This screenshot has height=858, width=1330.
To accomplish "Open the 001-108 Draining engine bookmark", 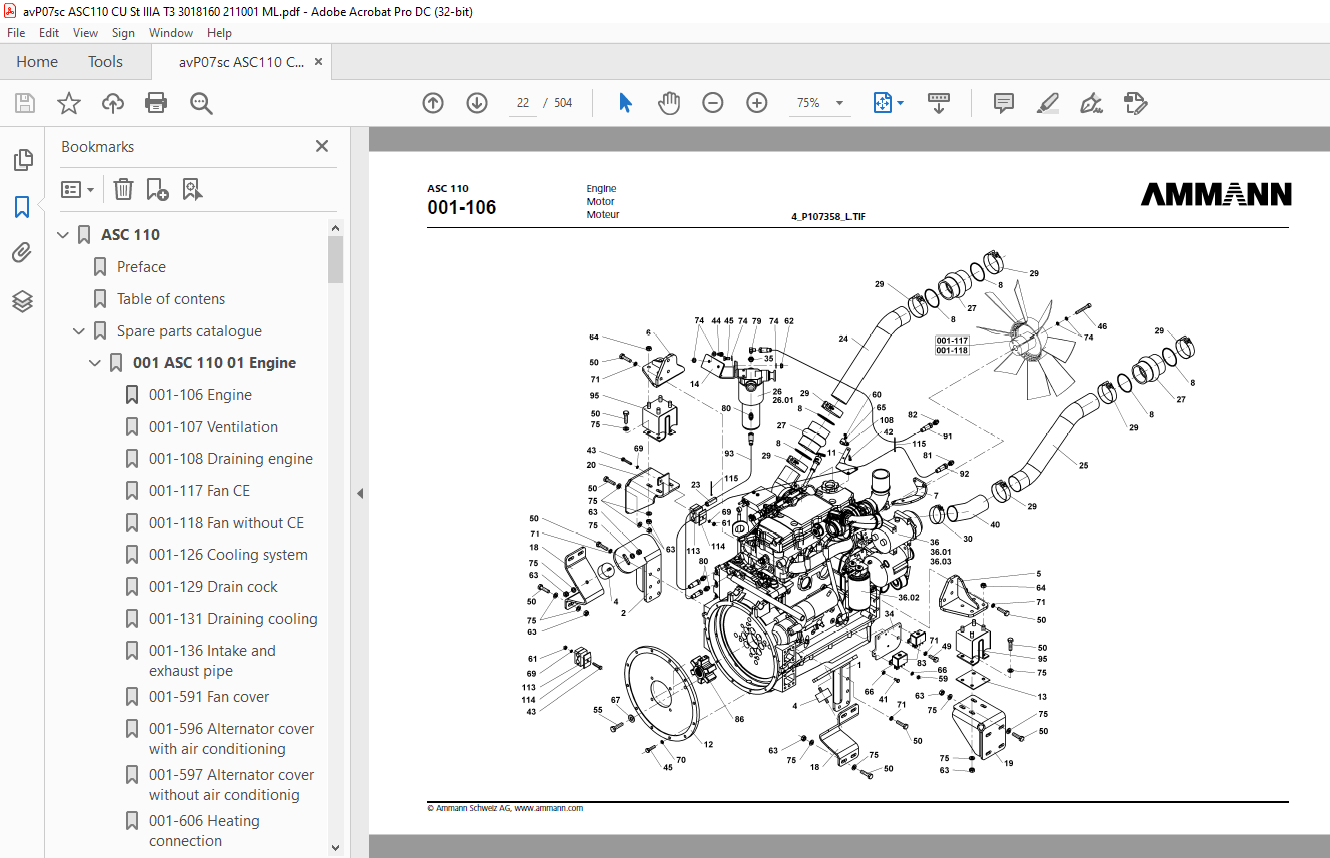I will pyautogui.click(x=231, y=459).
